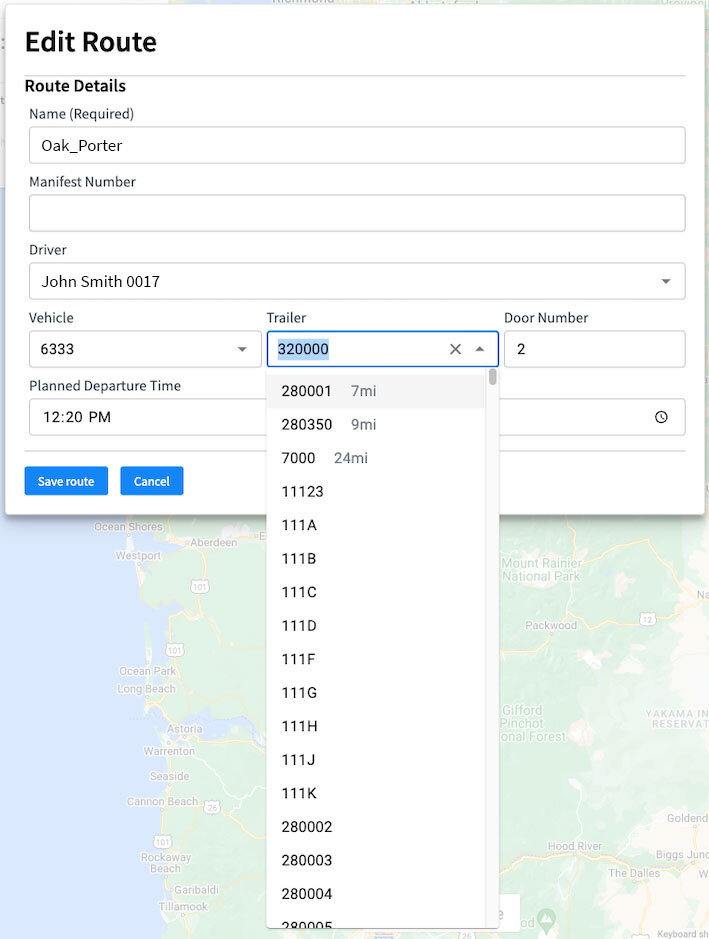Click the trailer list scrollbar thumb
The height and width of the screenshot is (939, 709).
(492, 377)
